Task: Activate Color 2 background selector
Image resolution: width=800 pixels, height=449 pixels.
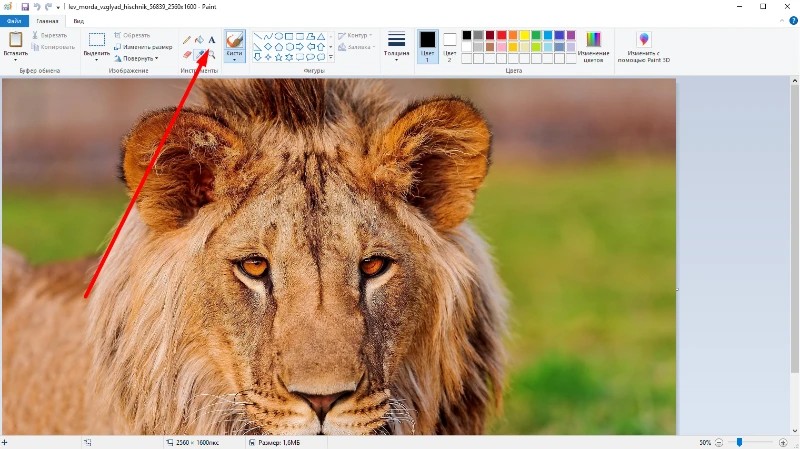Action: click(450, 45)
